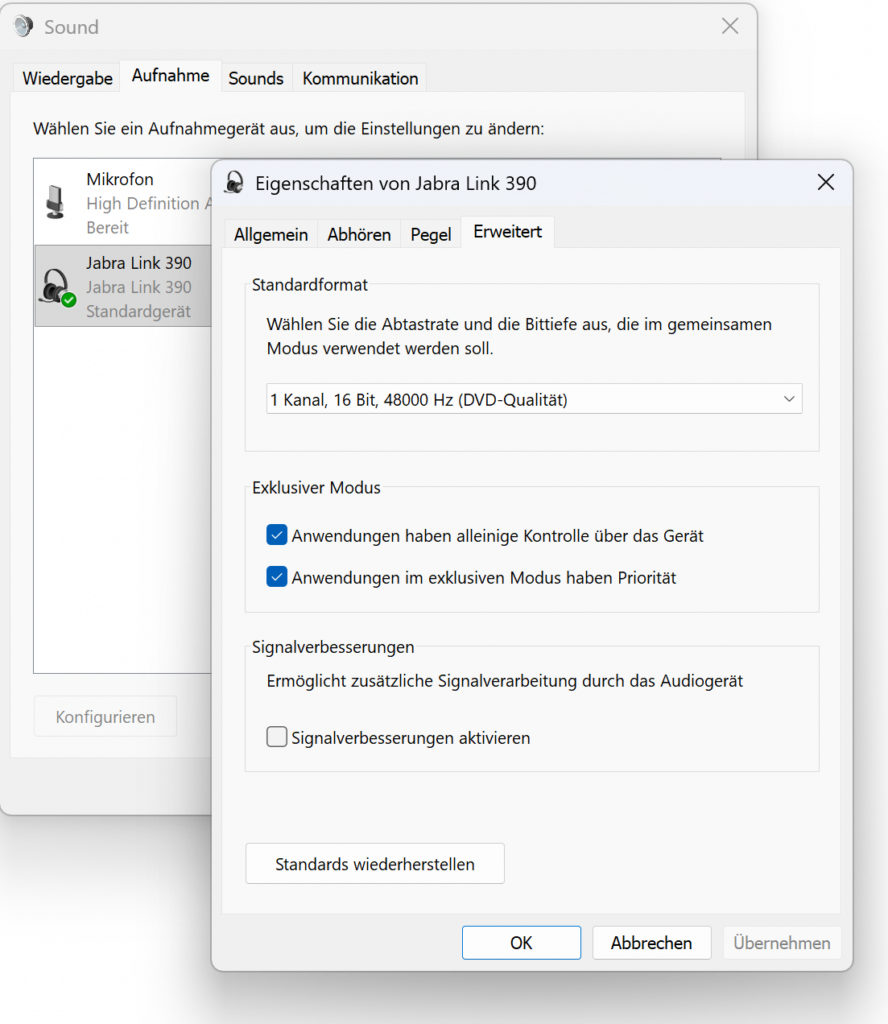888x1024 pixels.
Task: Click the 'Bereit' status under Mikrofon
Action: 108,227
